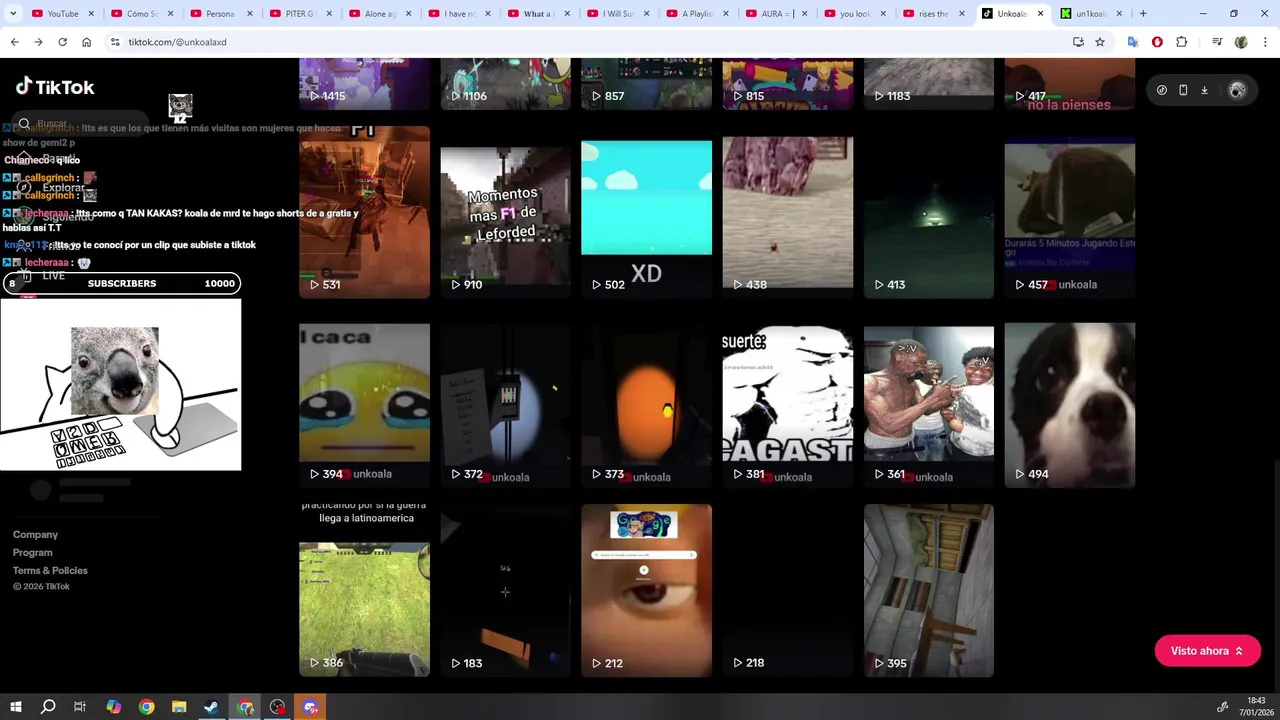This screenshot has height=720, width=1280.
Task: Click the TikTok logo in sidebar
Action: (55, 87)
